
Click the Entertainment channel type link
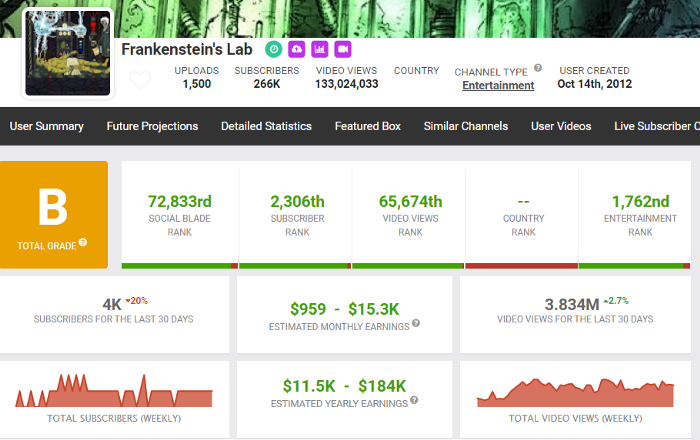(x=498, y=85)
